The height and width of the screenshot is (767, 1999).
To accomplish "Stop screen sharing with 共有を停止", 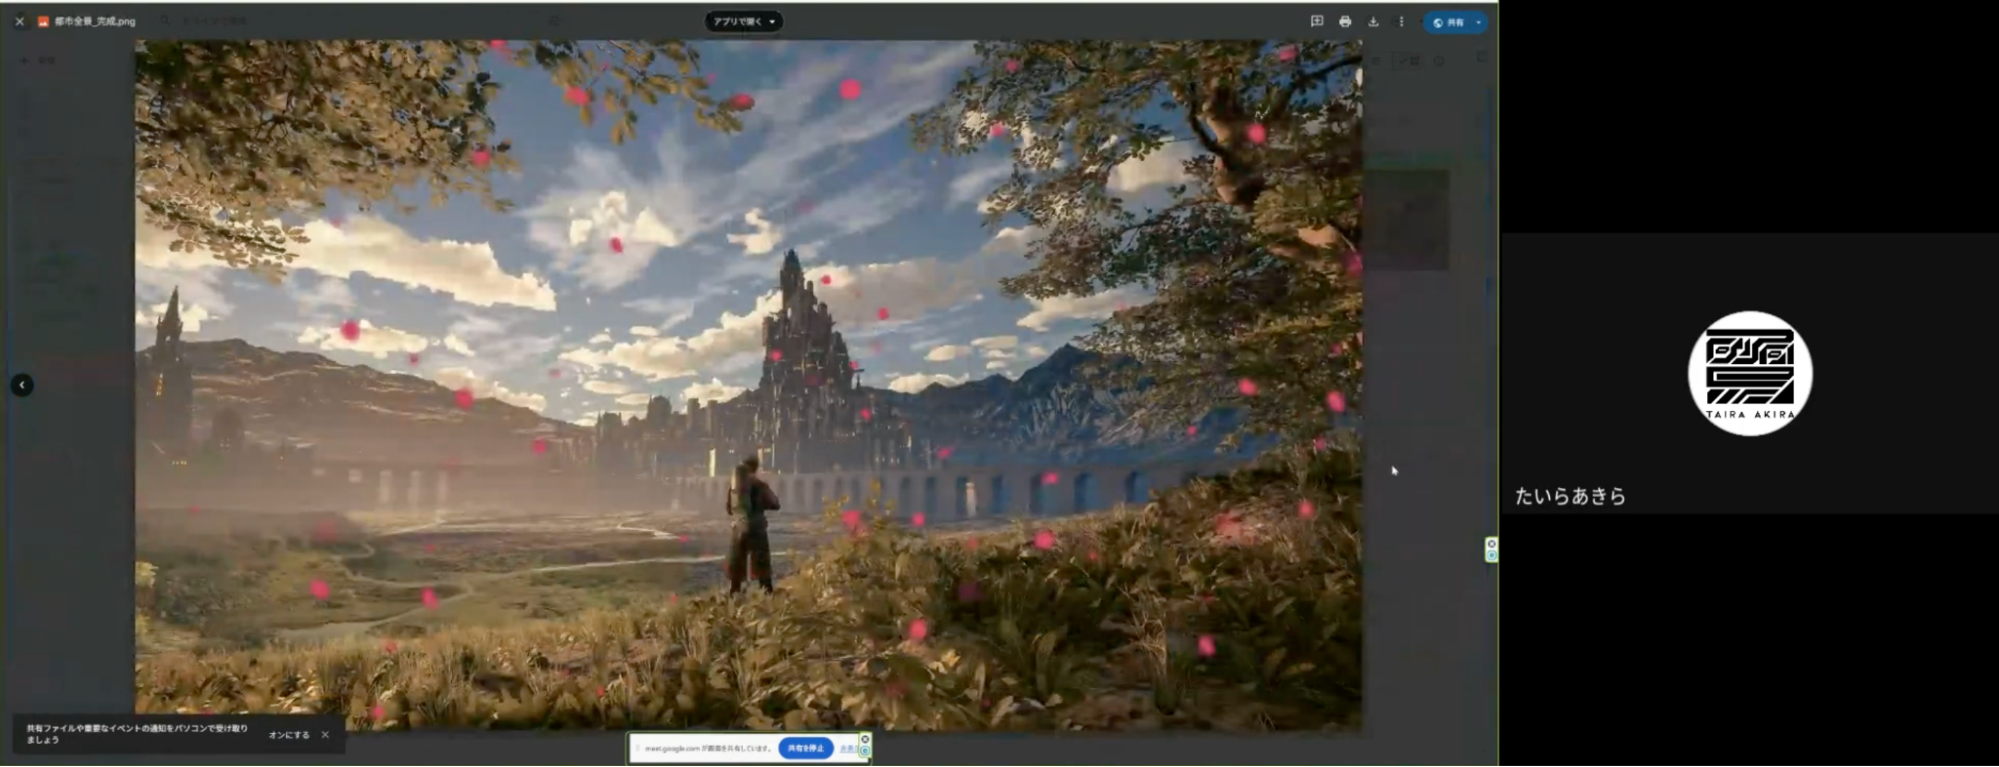I will pos(806,748).
